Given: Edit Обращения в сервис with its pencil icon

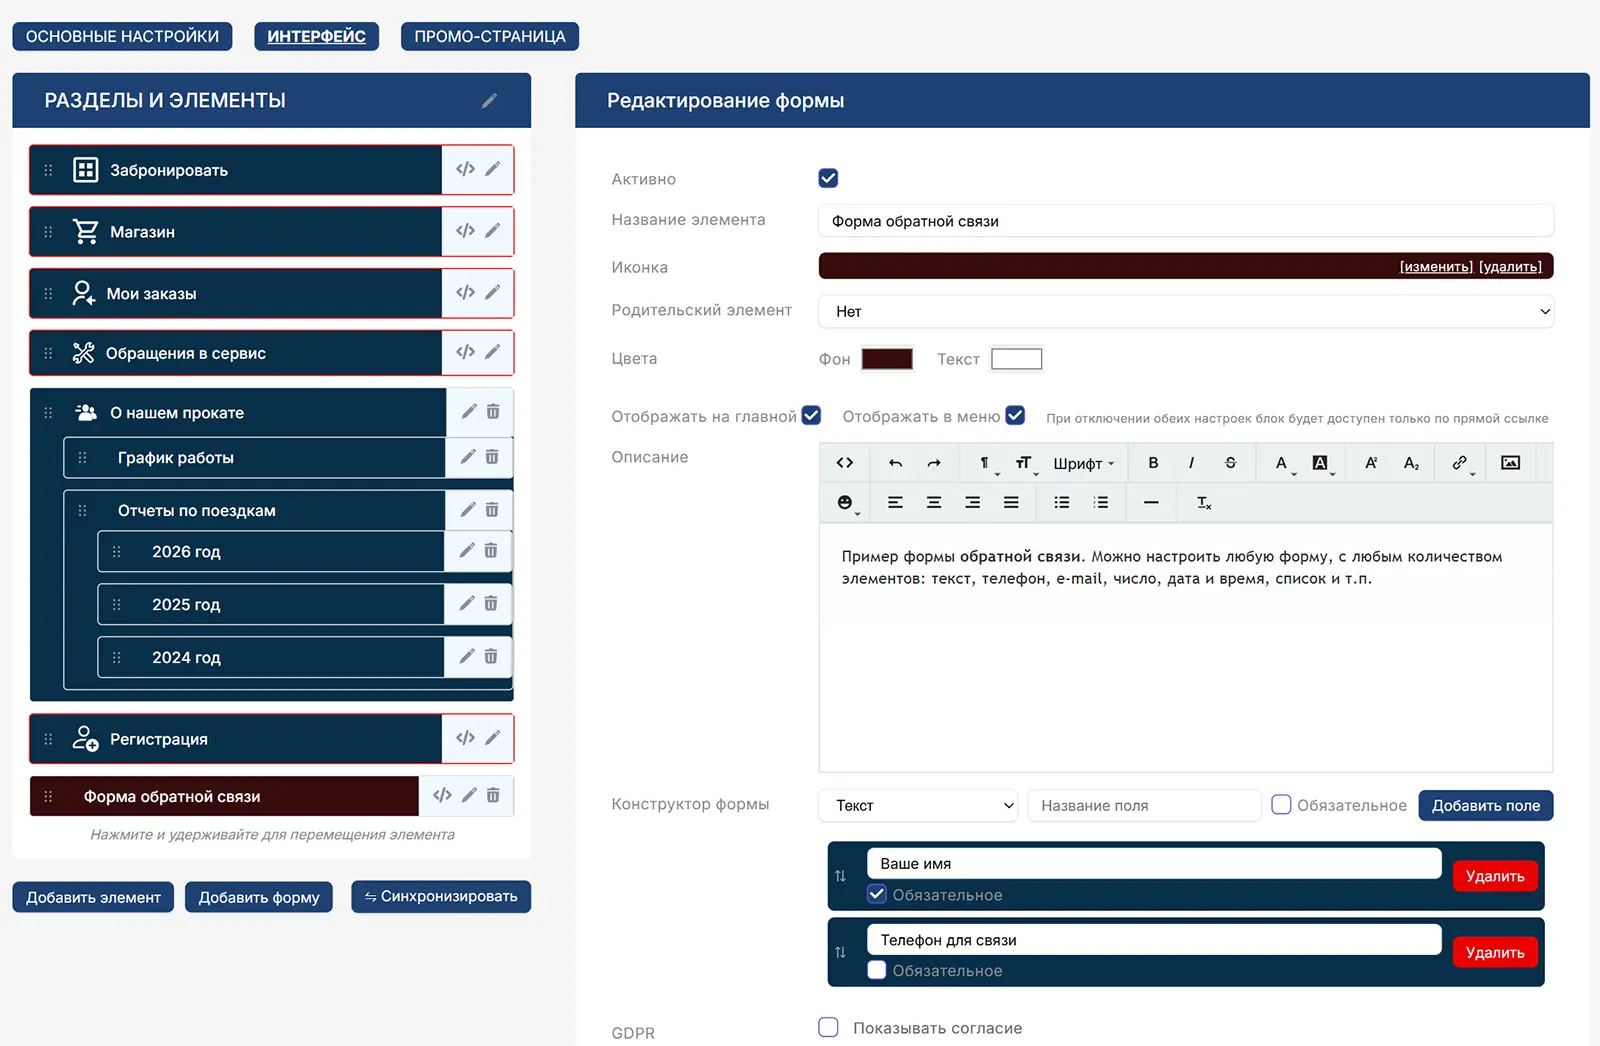Looking at the screenshot, I should tap(492, 352).
